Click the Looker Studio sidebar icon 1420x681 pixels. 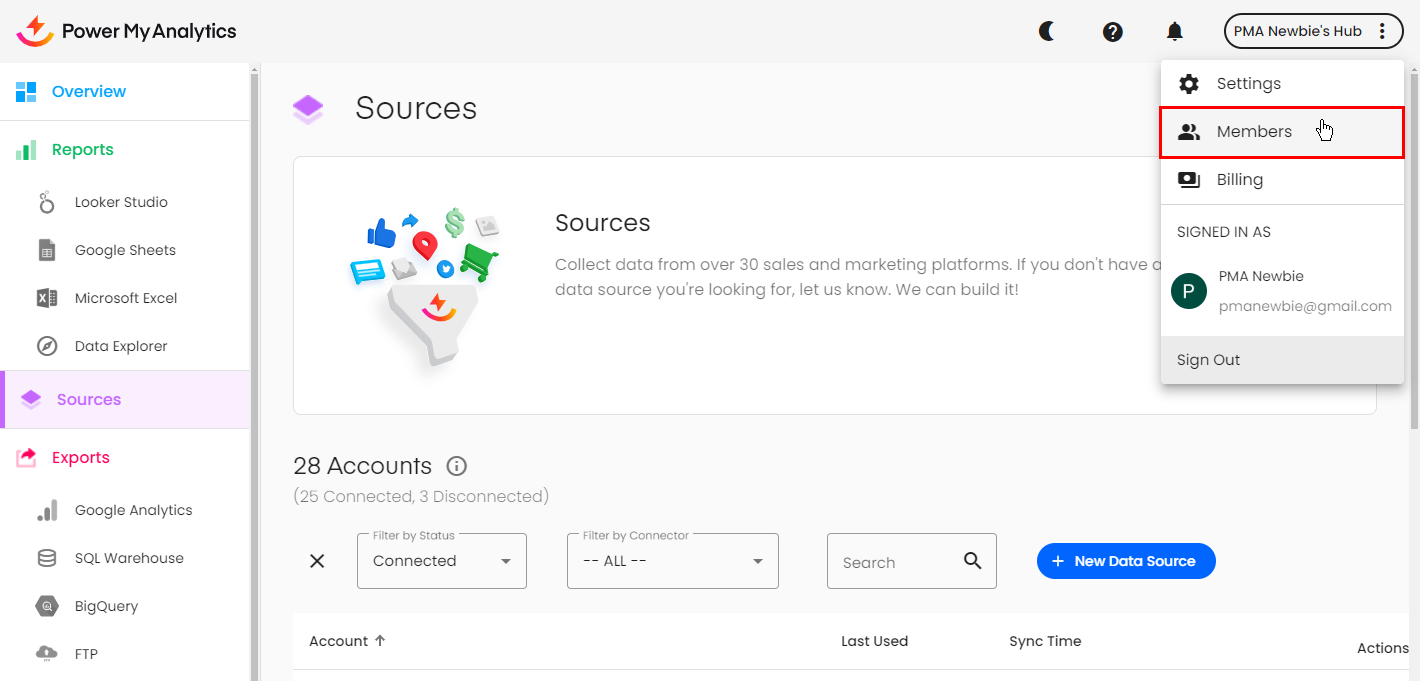click(47, 203)
